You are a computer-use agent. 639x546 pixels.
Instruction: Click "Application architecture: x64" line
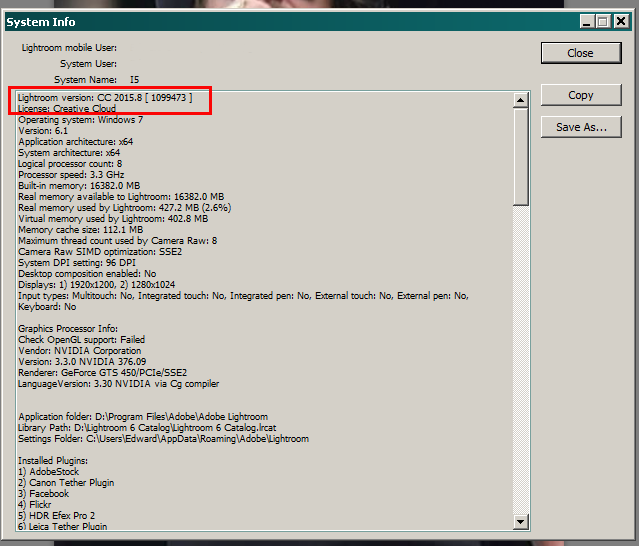(x=75, y=142)
